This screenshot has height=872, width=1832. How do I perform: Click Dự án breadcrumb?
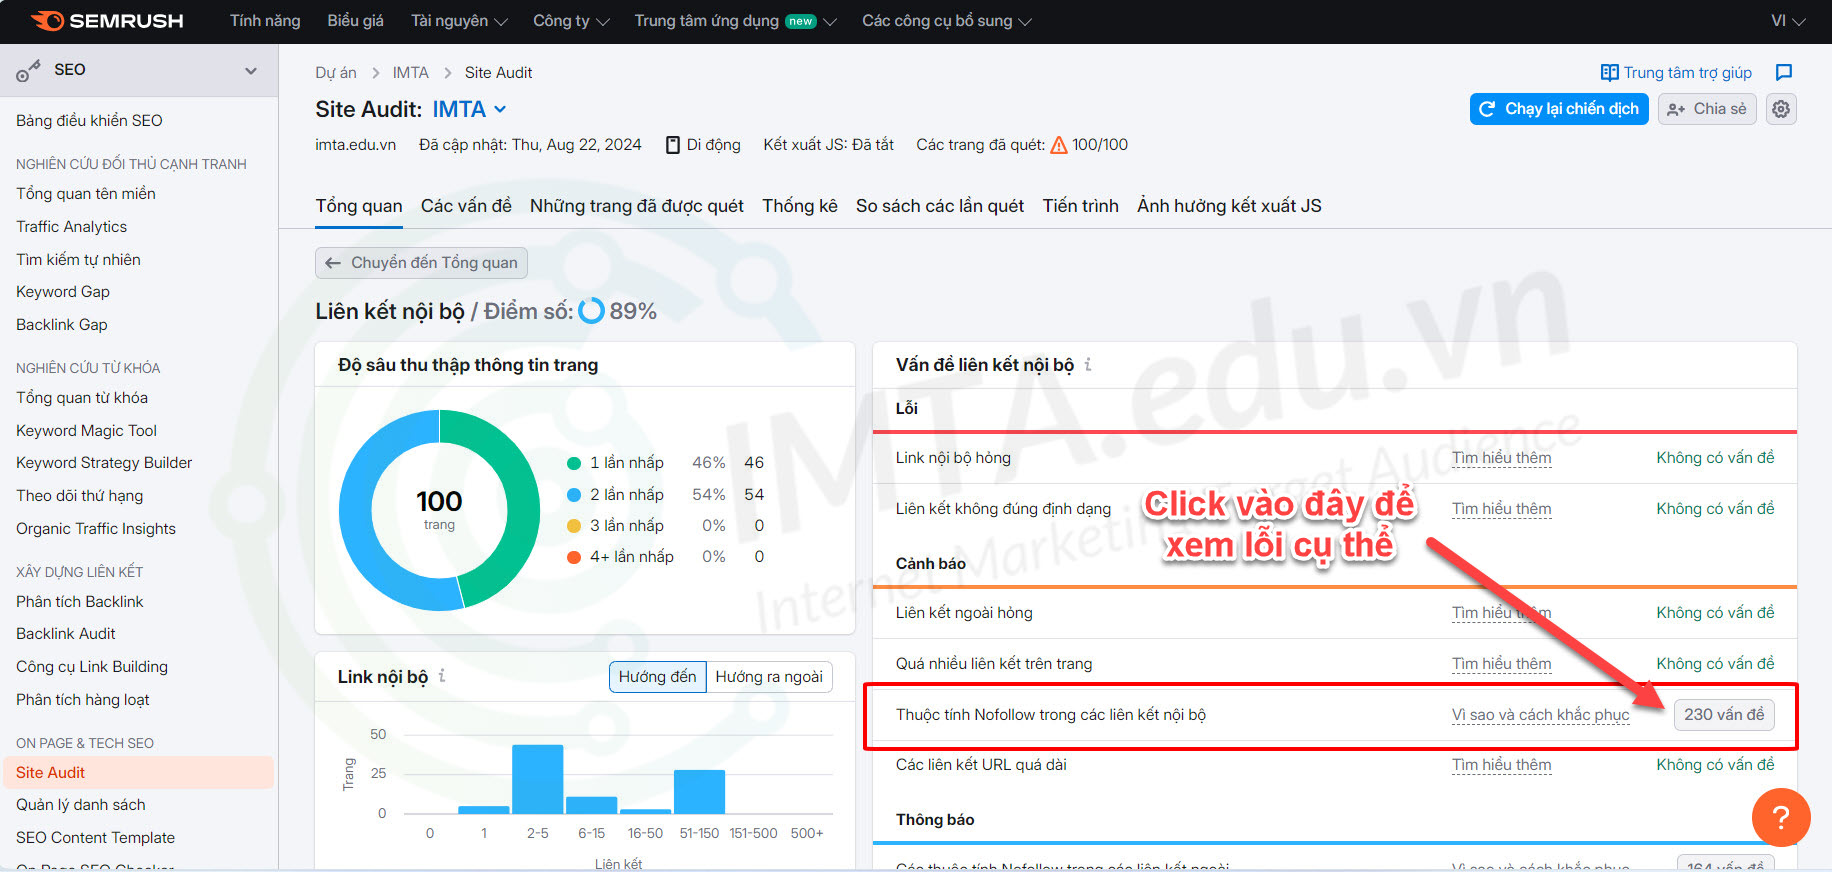coord(336,73)
